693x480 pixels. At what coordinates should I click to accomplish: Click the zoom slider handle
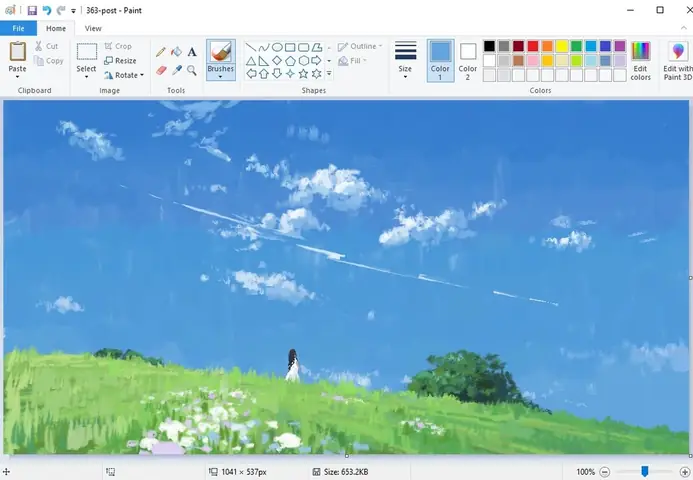[645, 471]
